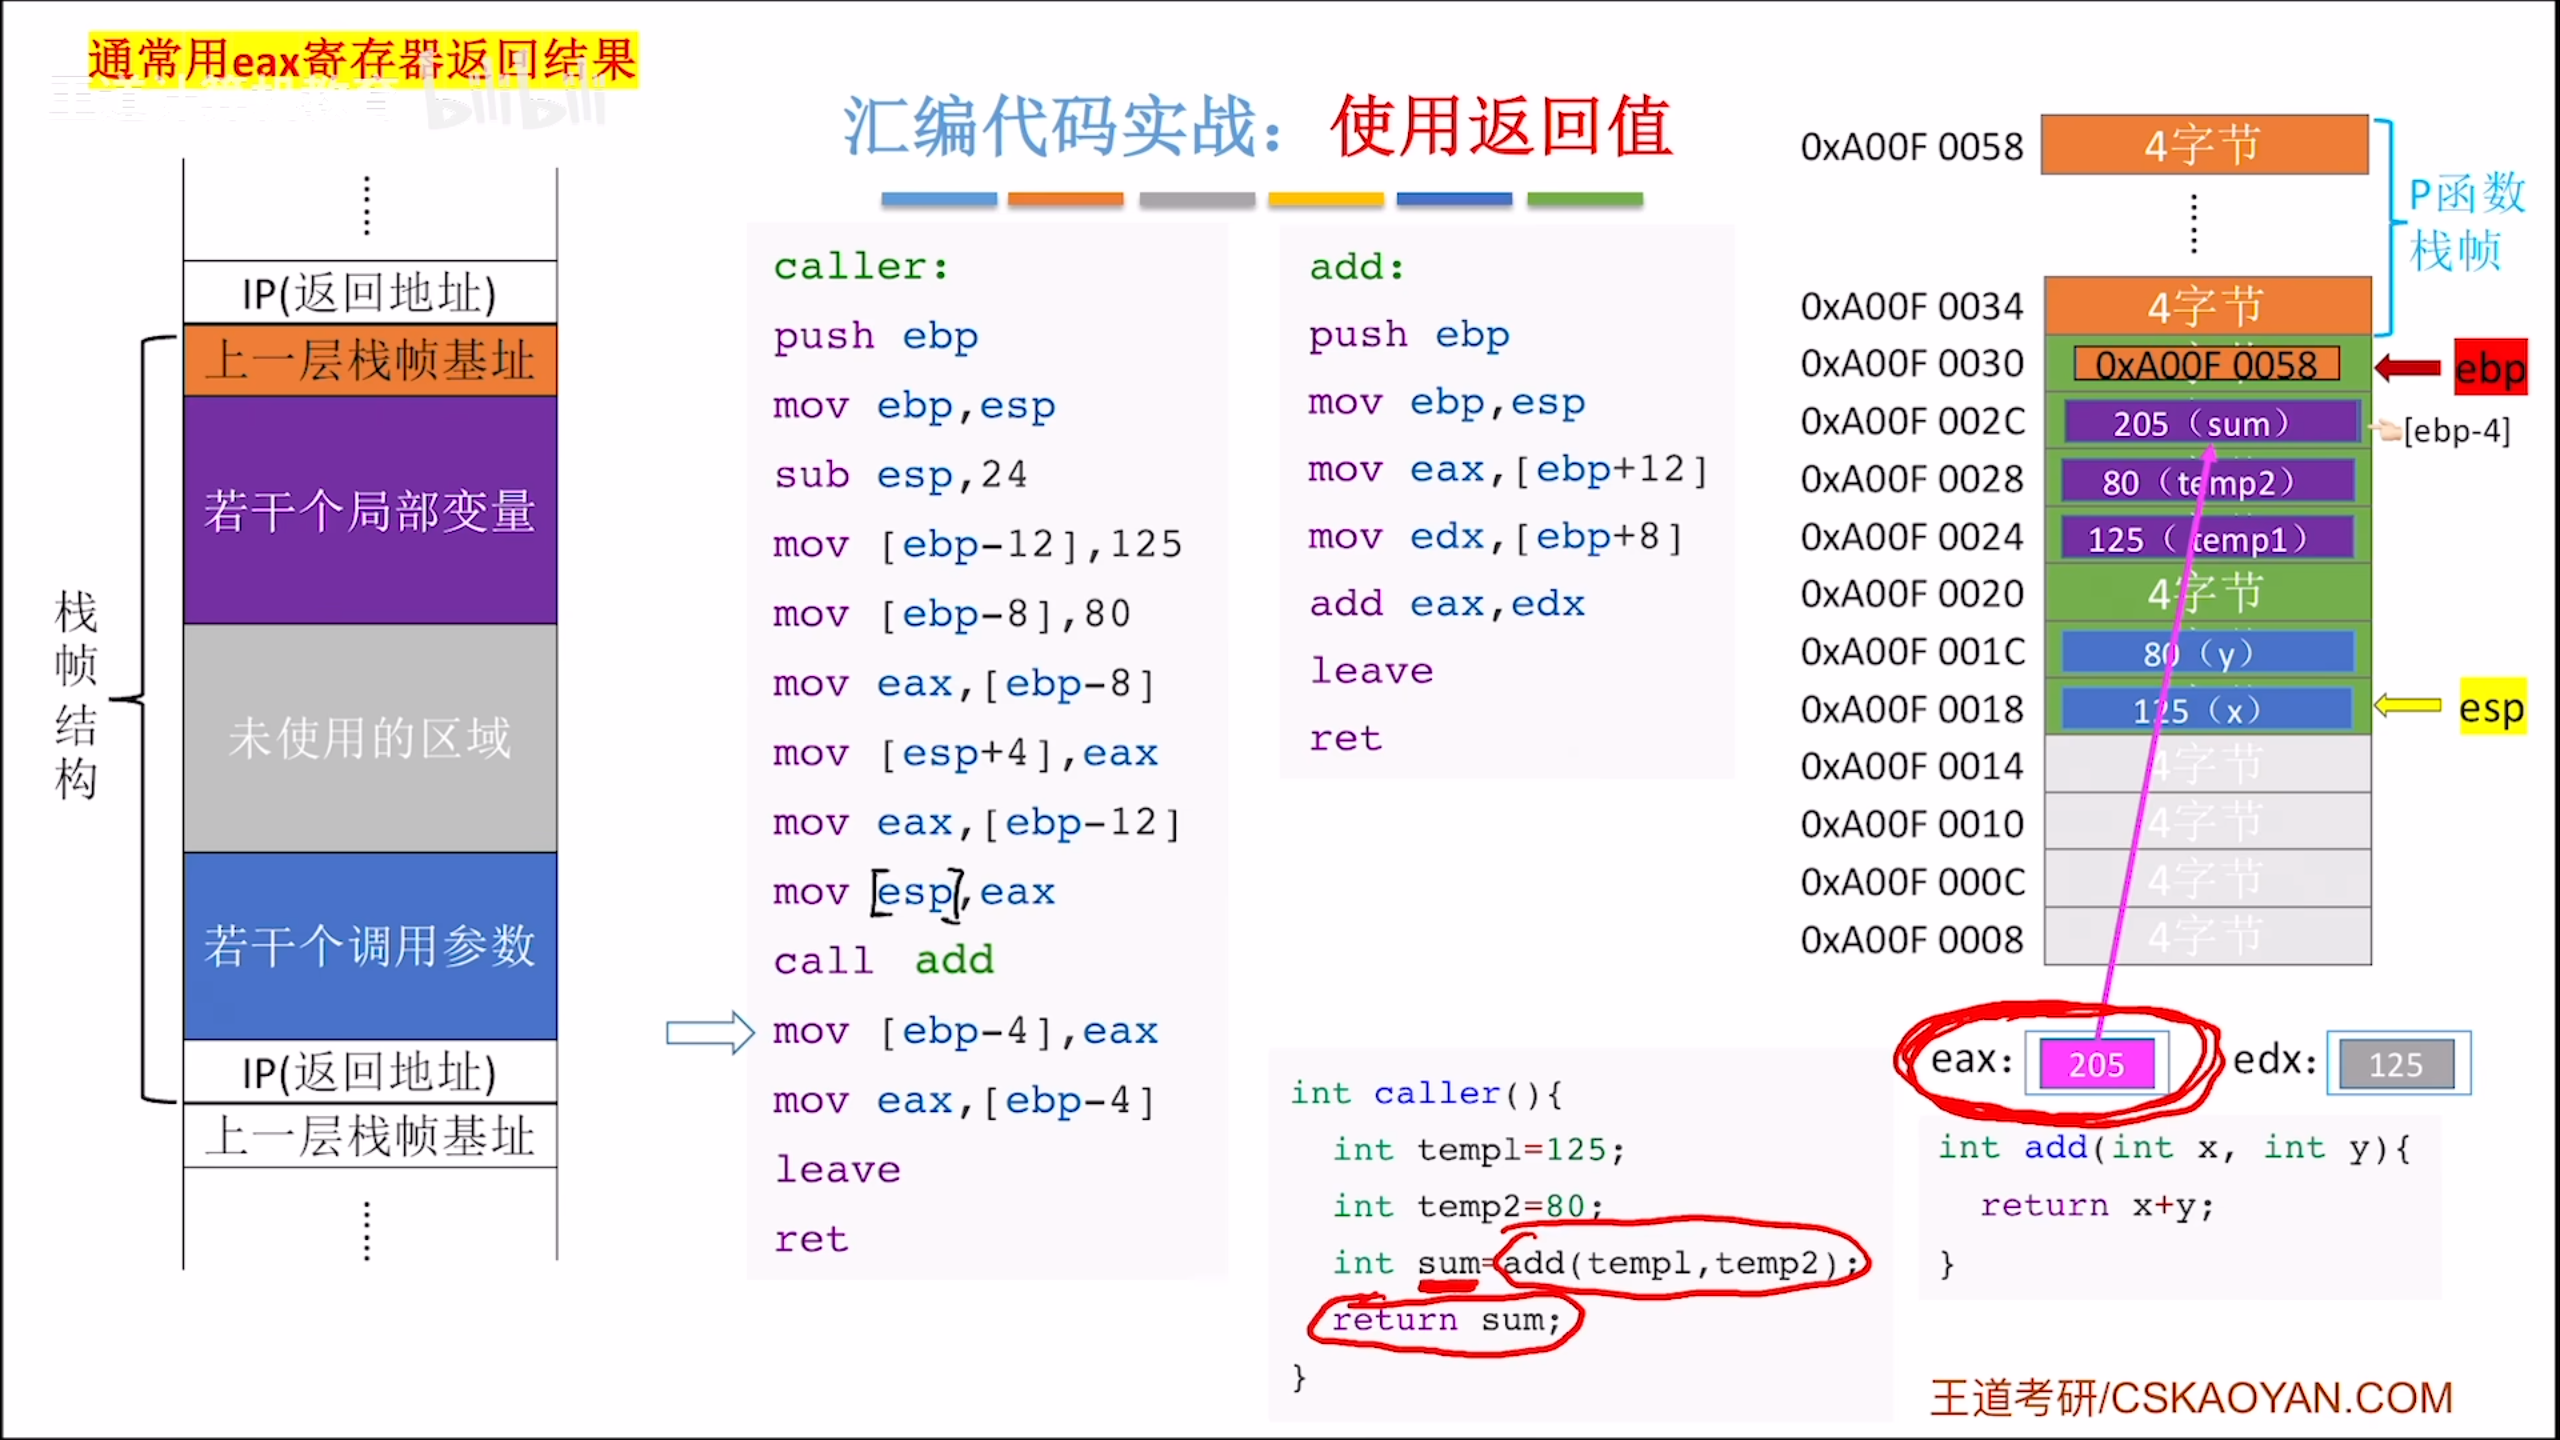This screenshot has height=1440, width=2560.
Task: Click the yellow highlighted eax寄存器 heading
Action: (x=362, y=60)
